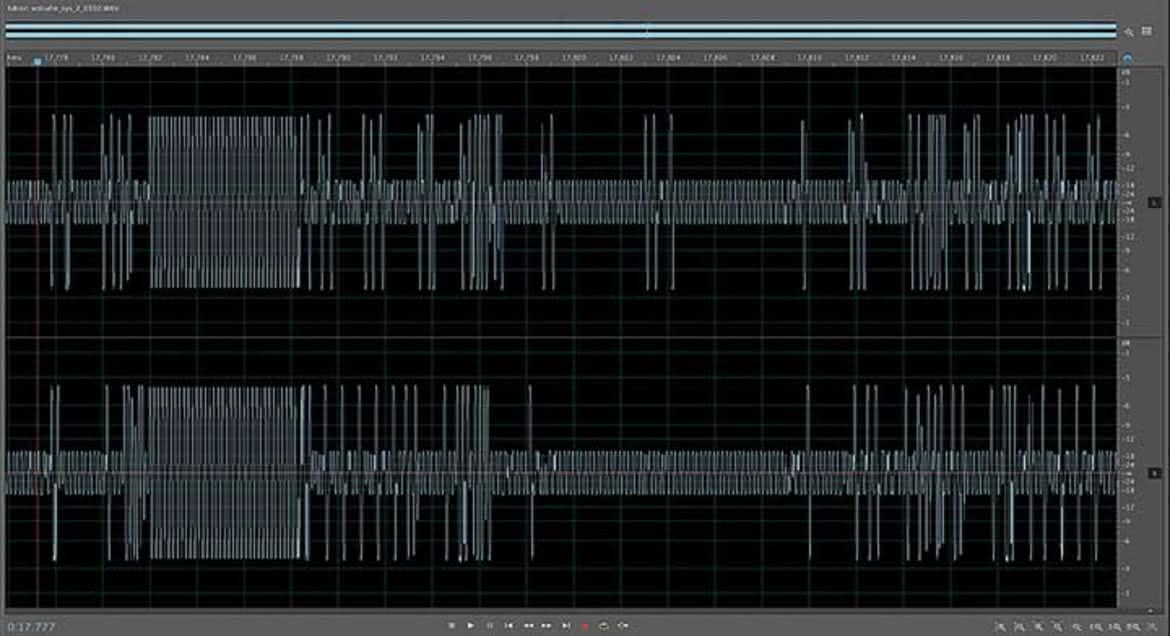Viewport: 1170px width, 636px height.
Task: Start playback with the Play button
Action: (x=471, y=626)
